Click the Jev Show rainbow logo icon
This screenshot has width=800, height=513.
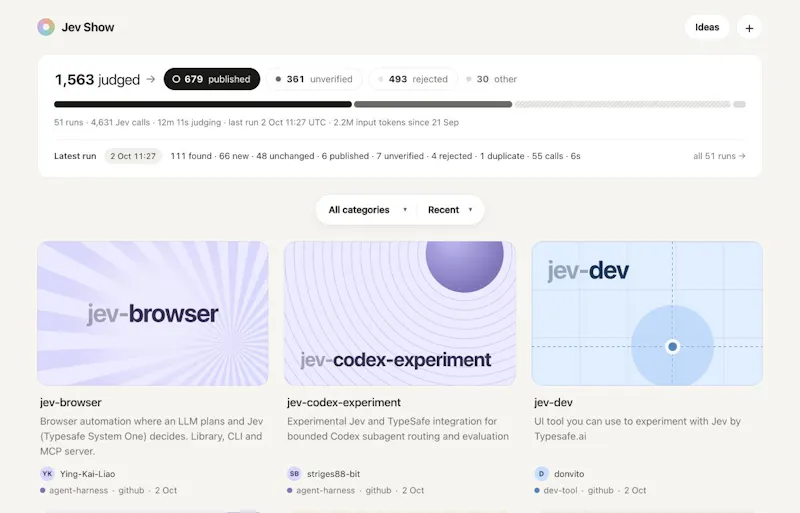pyautogui.click(x=46, y=27)
